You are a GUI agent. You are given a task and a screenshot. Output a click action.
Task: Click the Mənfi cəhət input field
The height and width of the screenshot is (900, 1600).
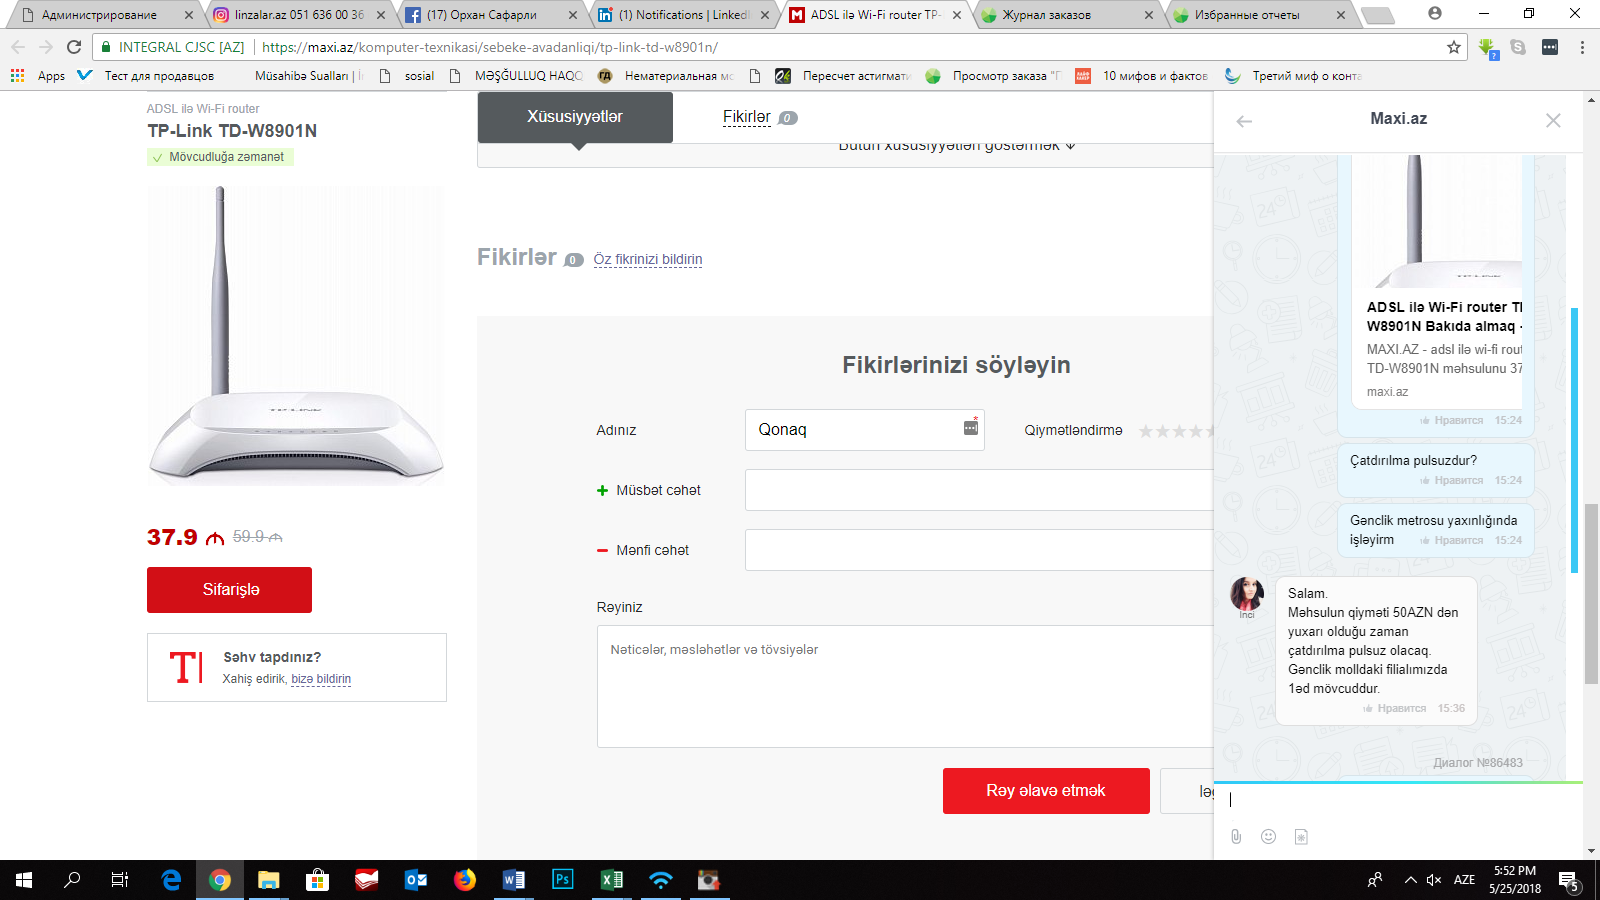click(x=980, y=550)
